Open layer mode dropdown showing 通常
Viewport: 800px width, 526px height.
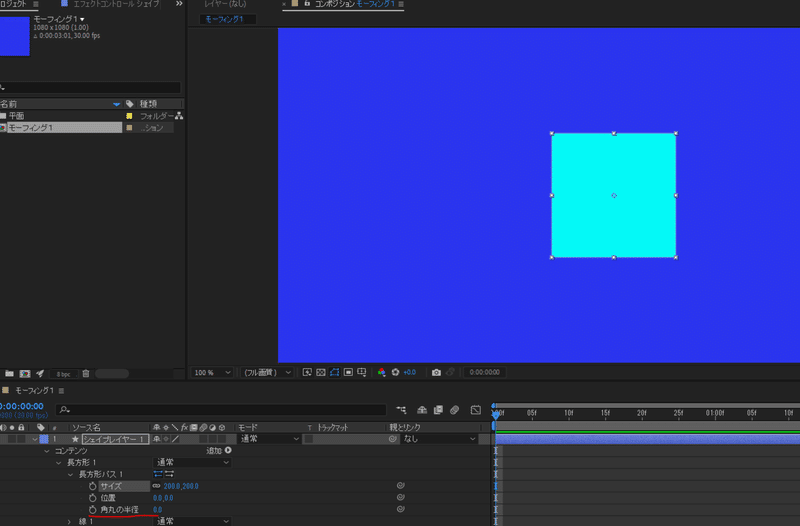click(x=269, y=439)
